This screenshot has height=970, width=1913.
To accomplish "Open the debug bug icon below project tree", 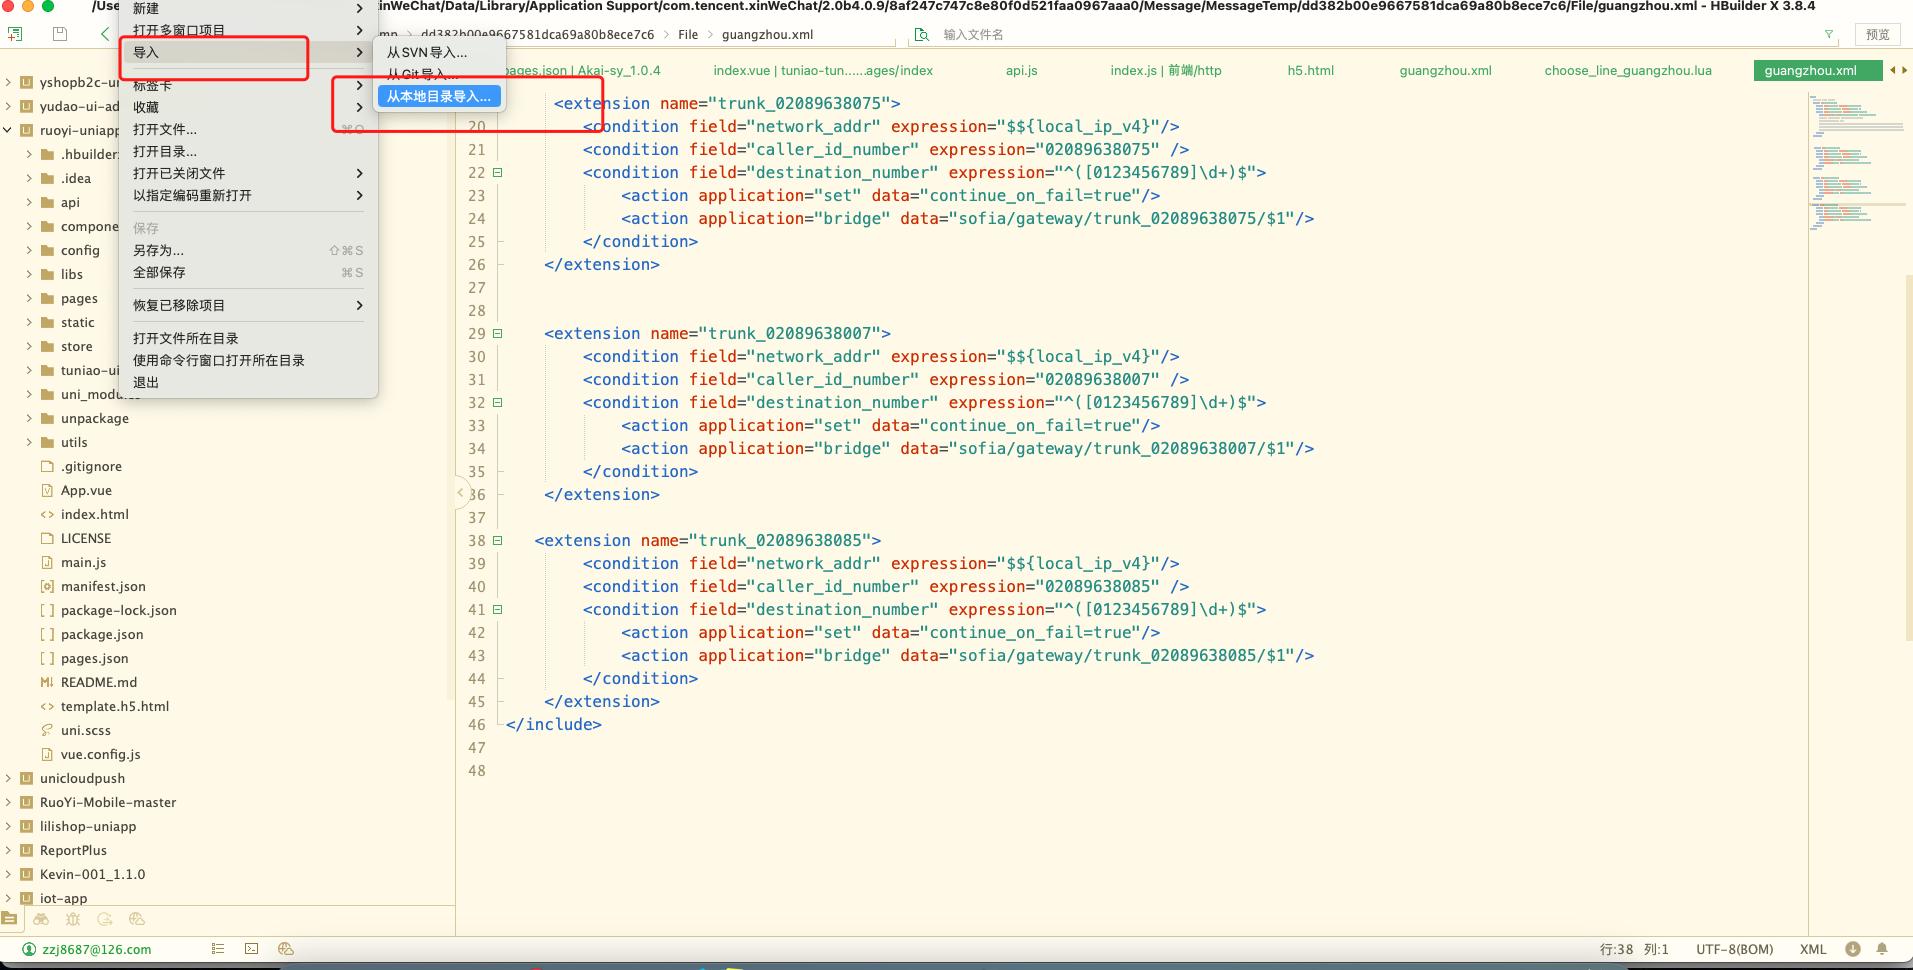I will (x=72, y=919).
